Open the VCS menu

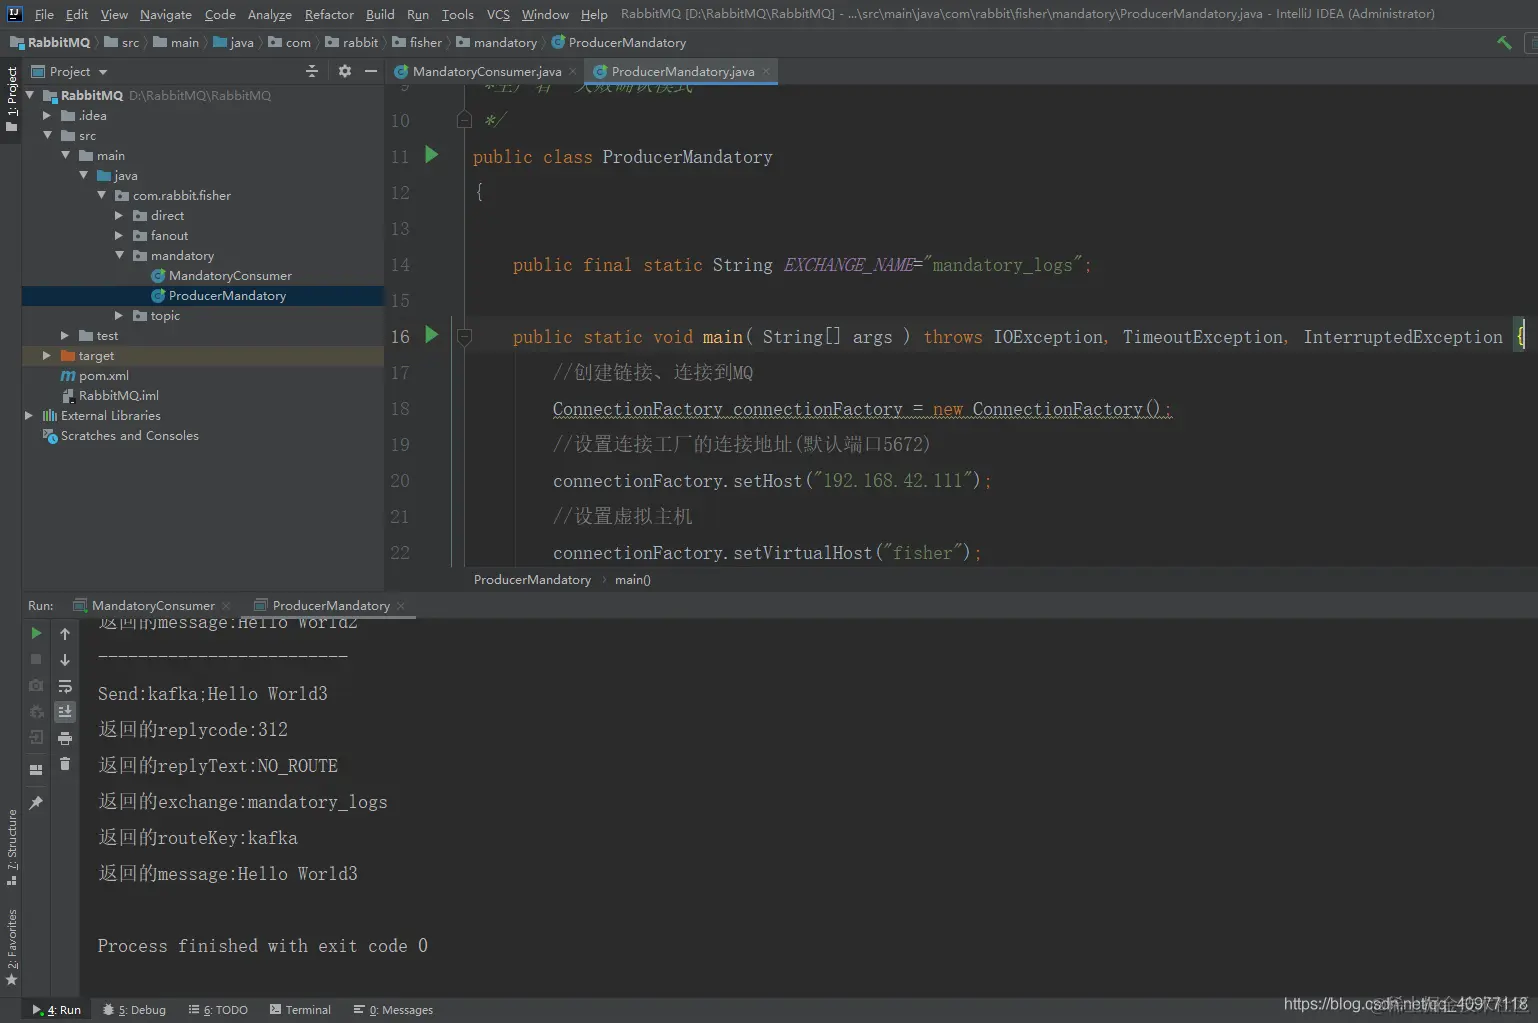click(498, 14)
